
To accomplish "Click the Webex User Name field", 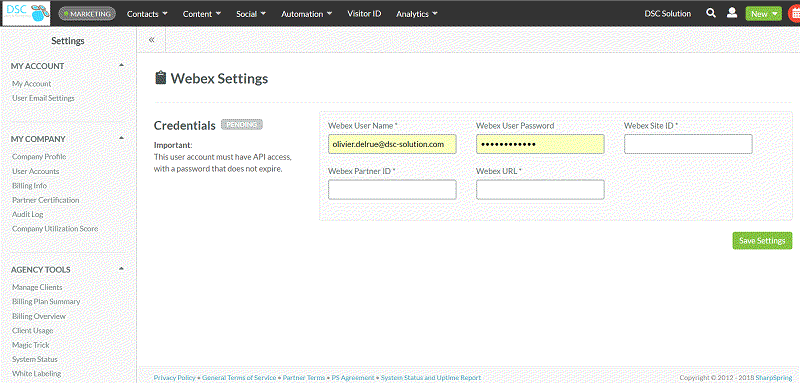I will (x=392, y=144).
